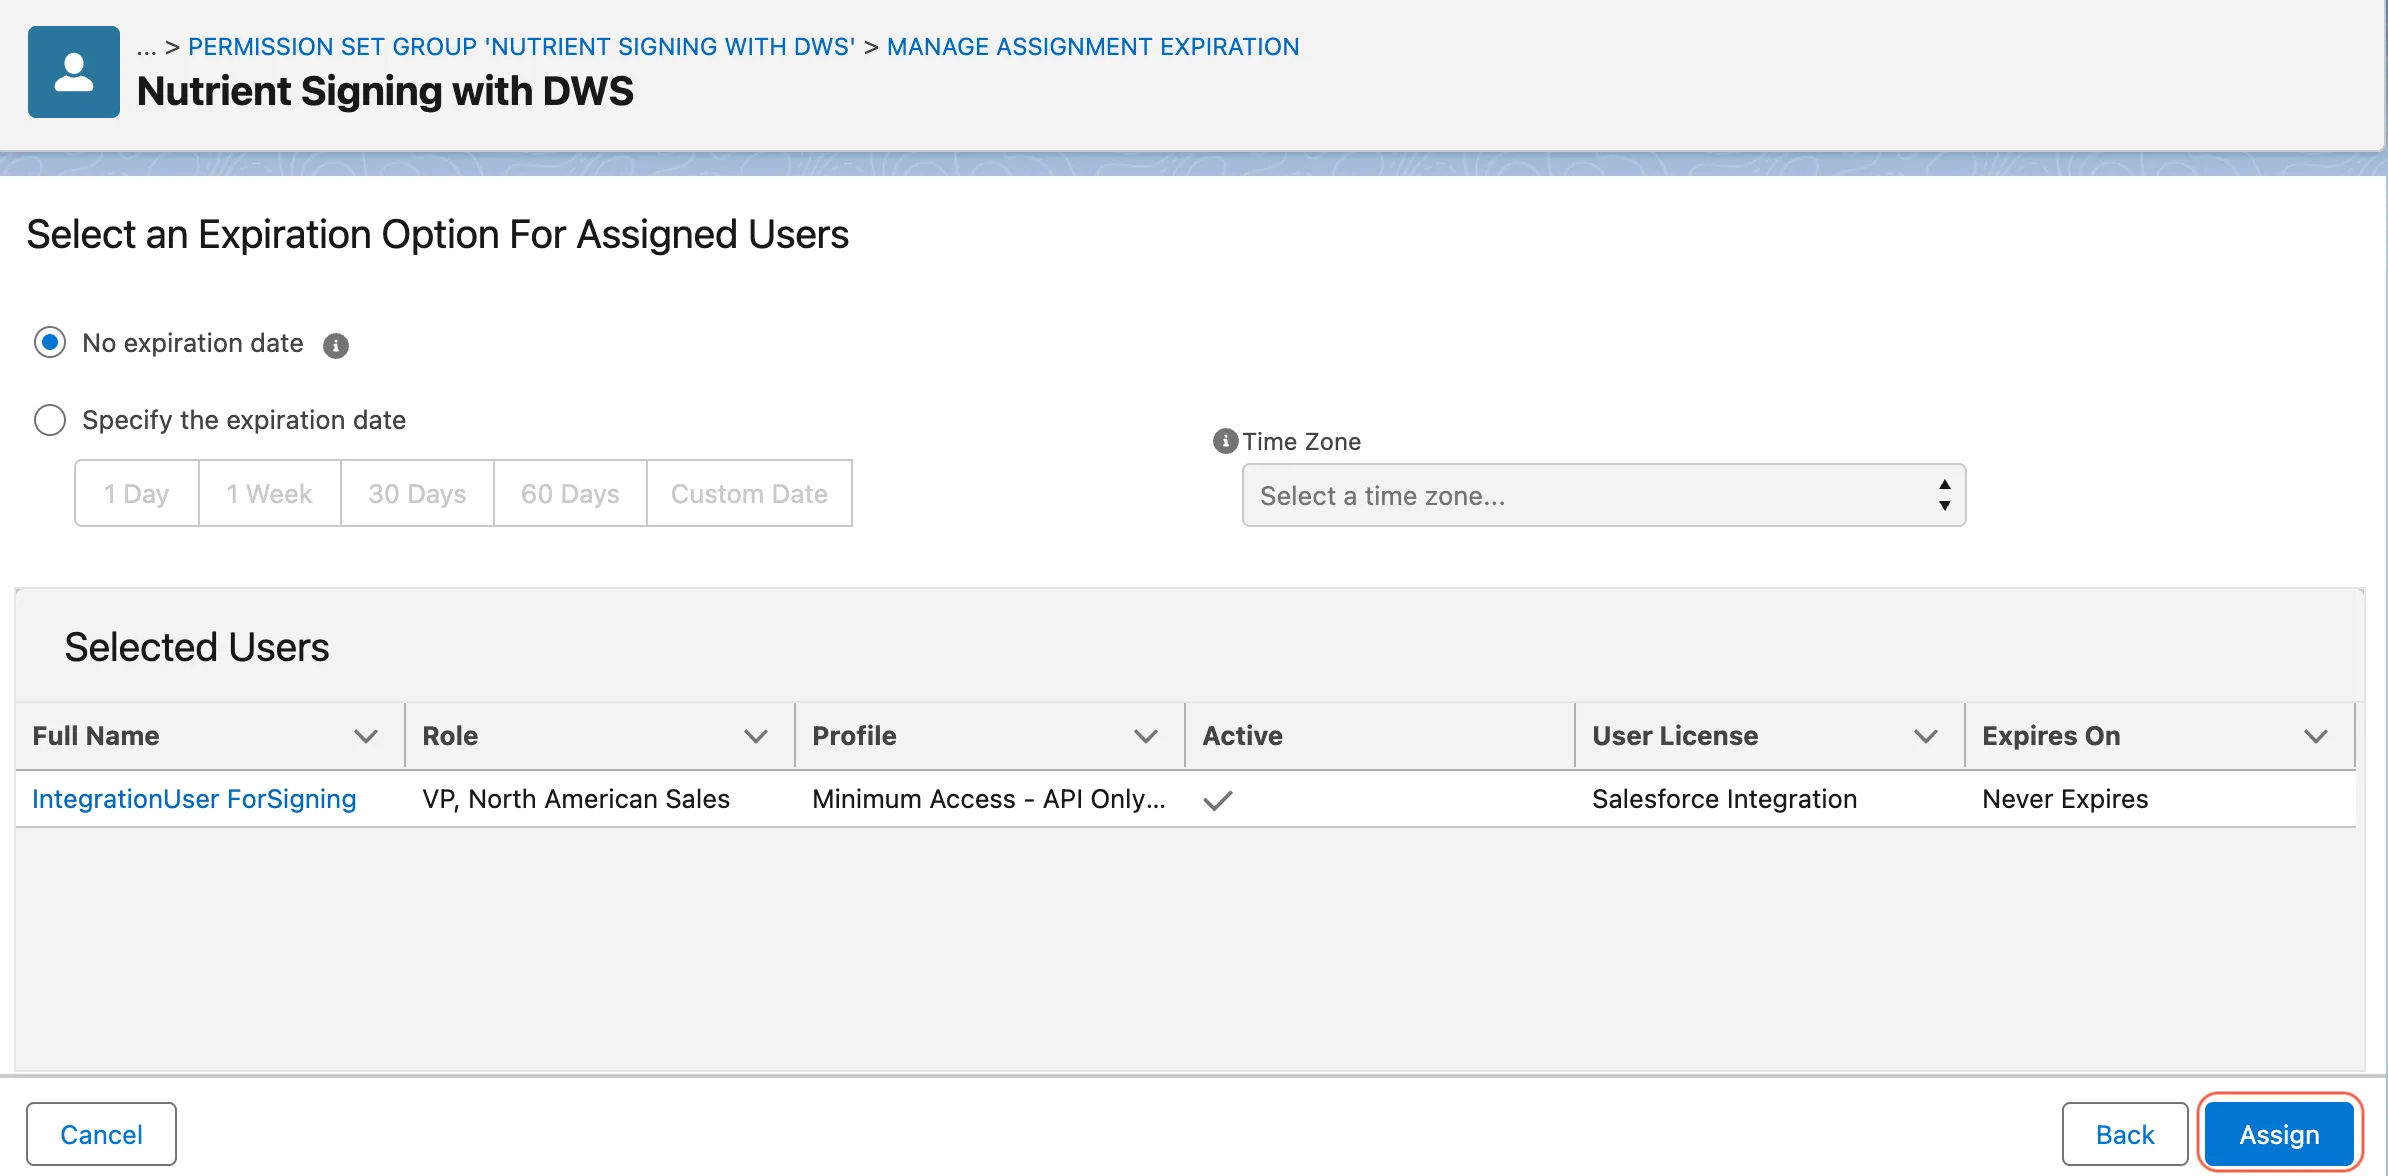Viewport: 2388px width, 1176px height.
Task: Choose the 60 Days expiration option
Action: [x=570, y=493]
